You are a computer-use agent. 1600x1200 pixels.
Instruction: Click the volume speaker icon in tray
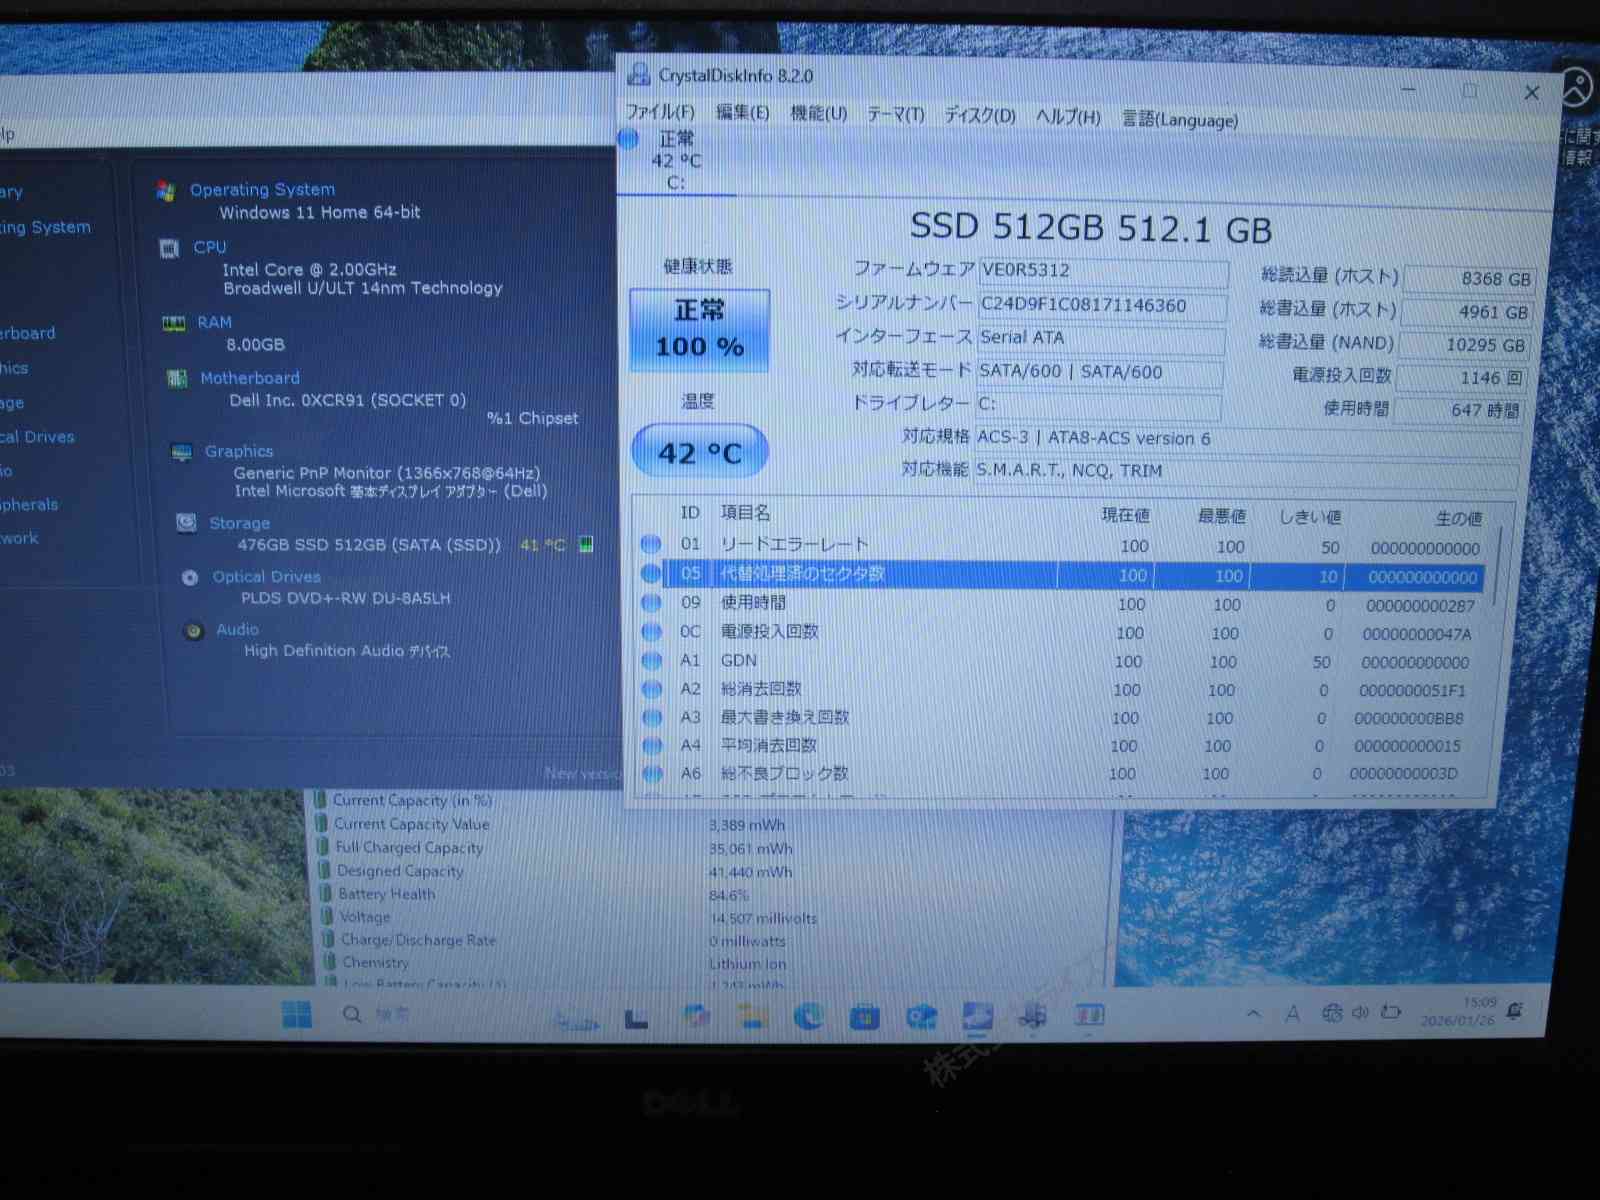tap(1360, 1012)
